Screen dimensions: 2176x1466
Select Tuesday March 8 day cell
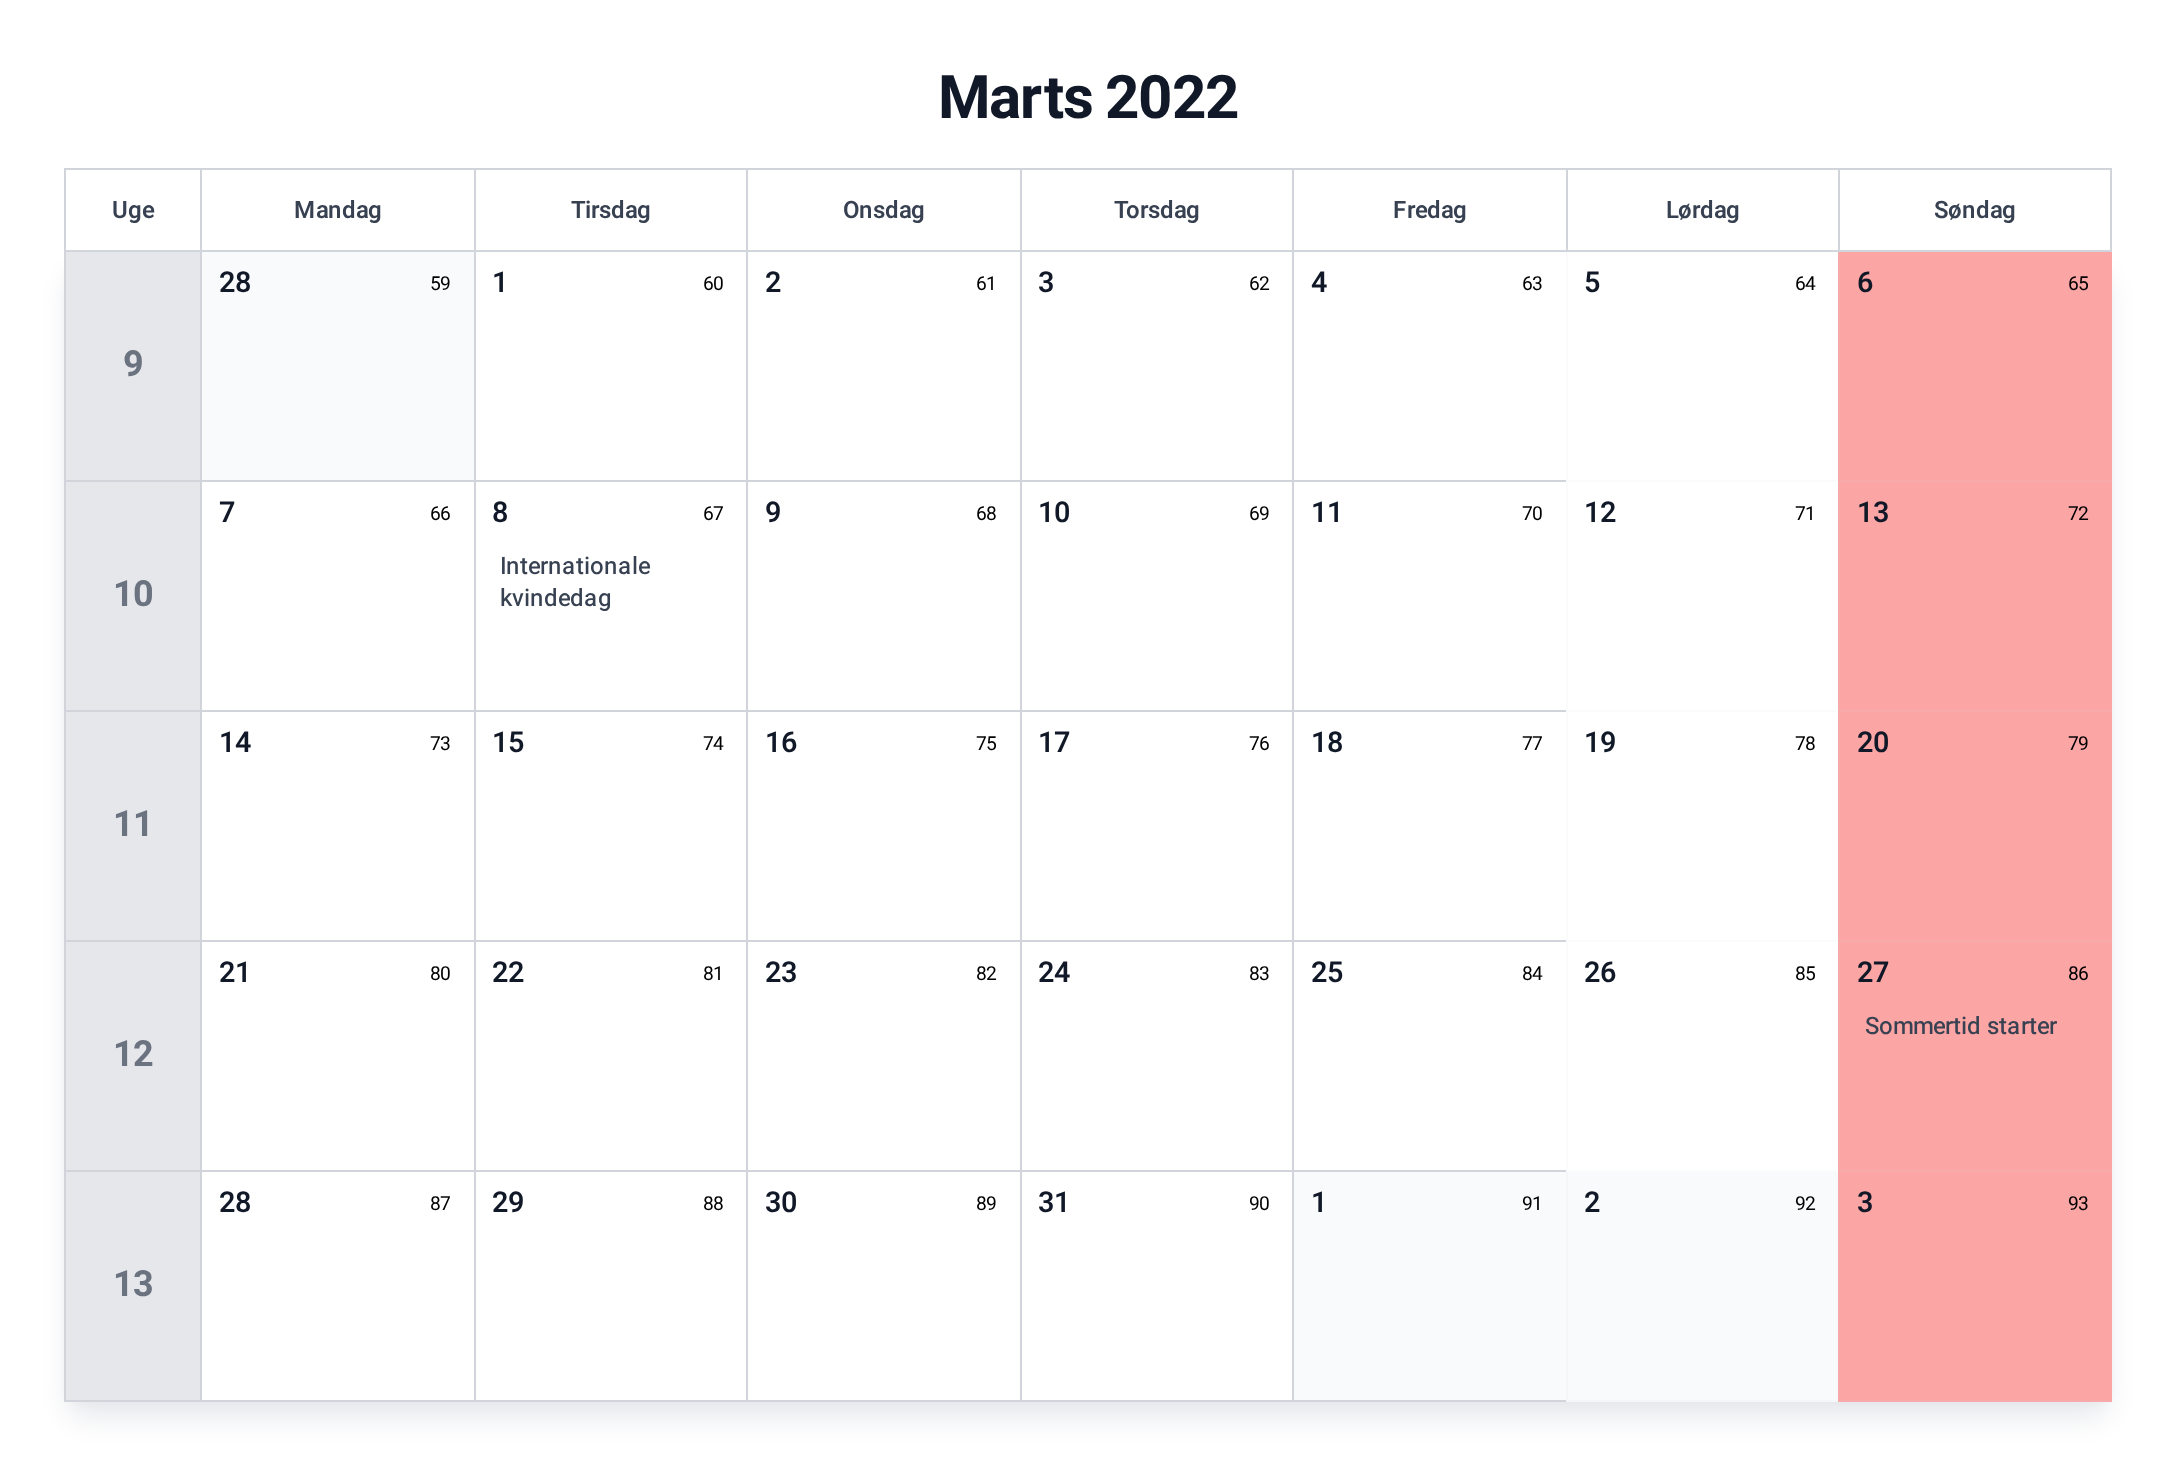point(611,596)
